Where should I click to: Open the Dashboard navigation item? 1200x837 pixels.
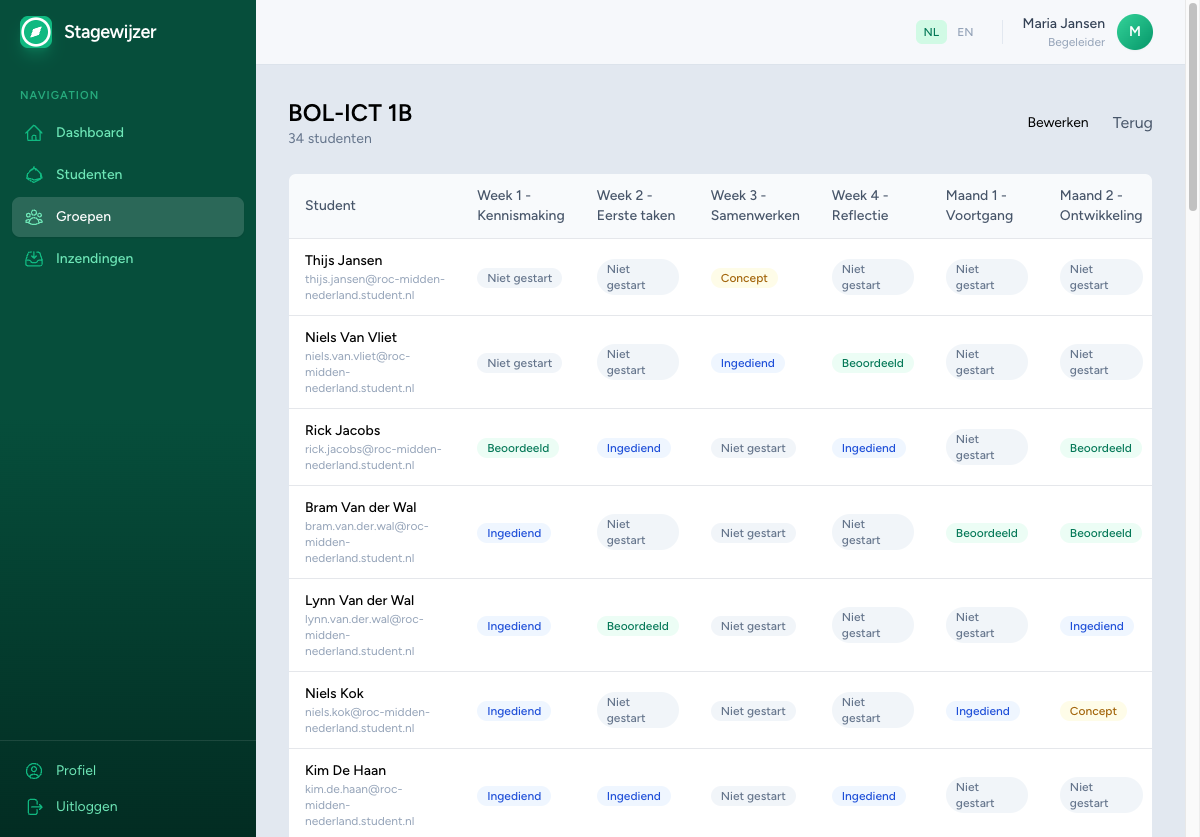click(x=90, y=133)
